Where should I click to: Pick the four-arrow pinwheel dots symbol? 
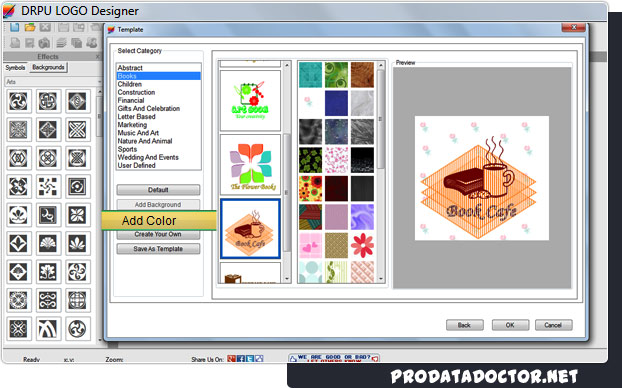point(48,186)
